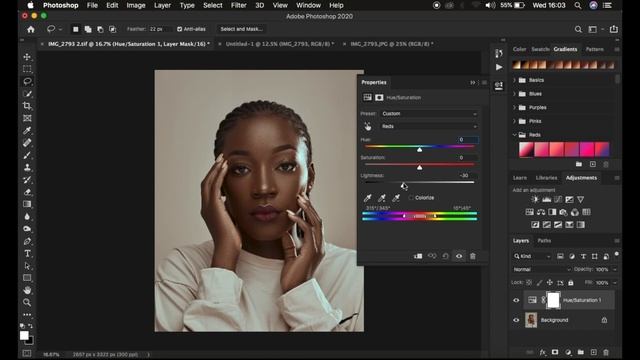Click the on-image adjustment hand tool
Viewport: 640px width, 360px height.
[x=368, y=127]
